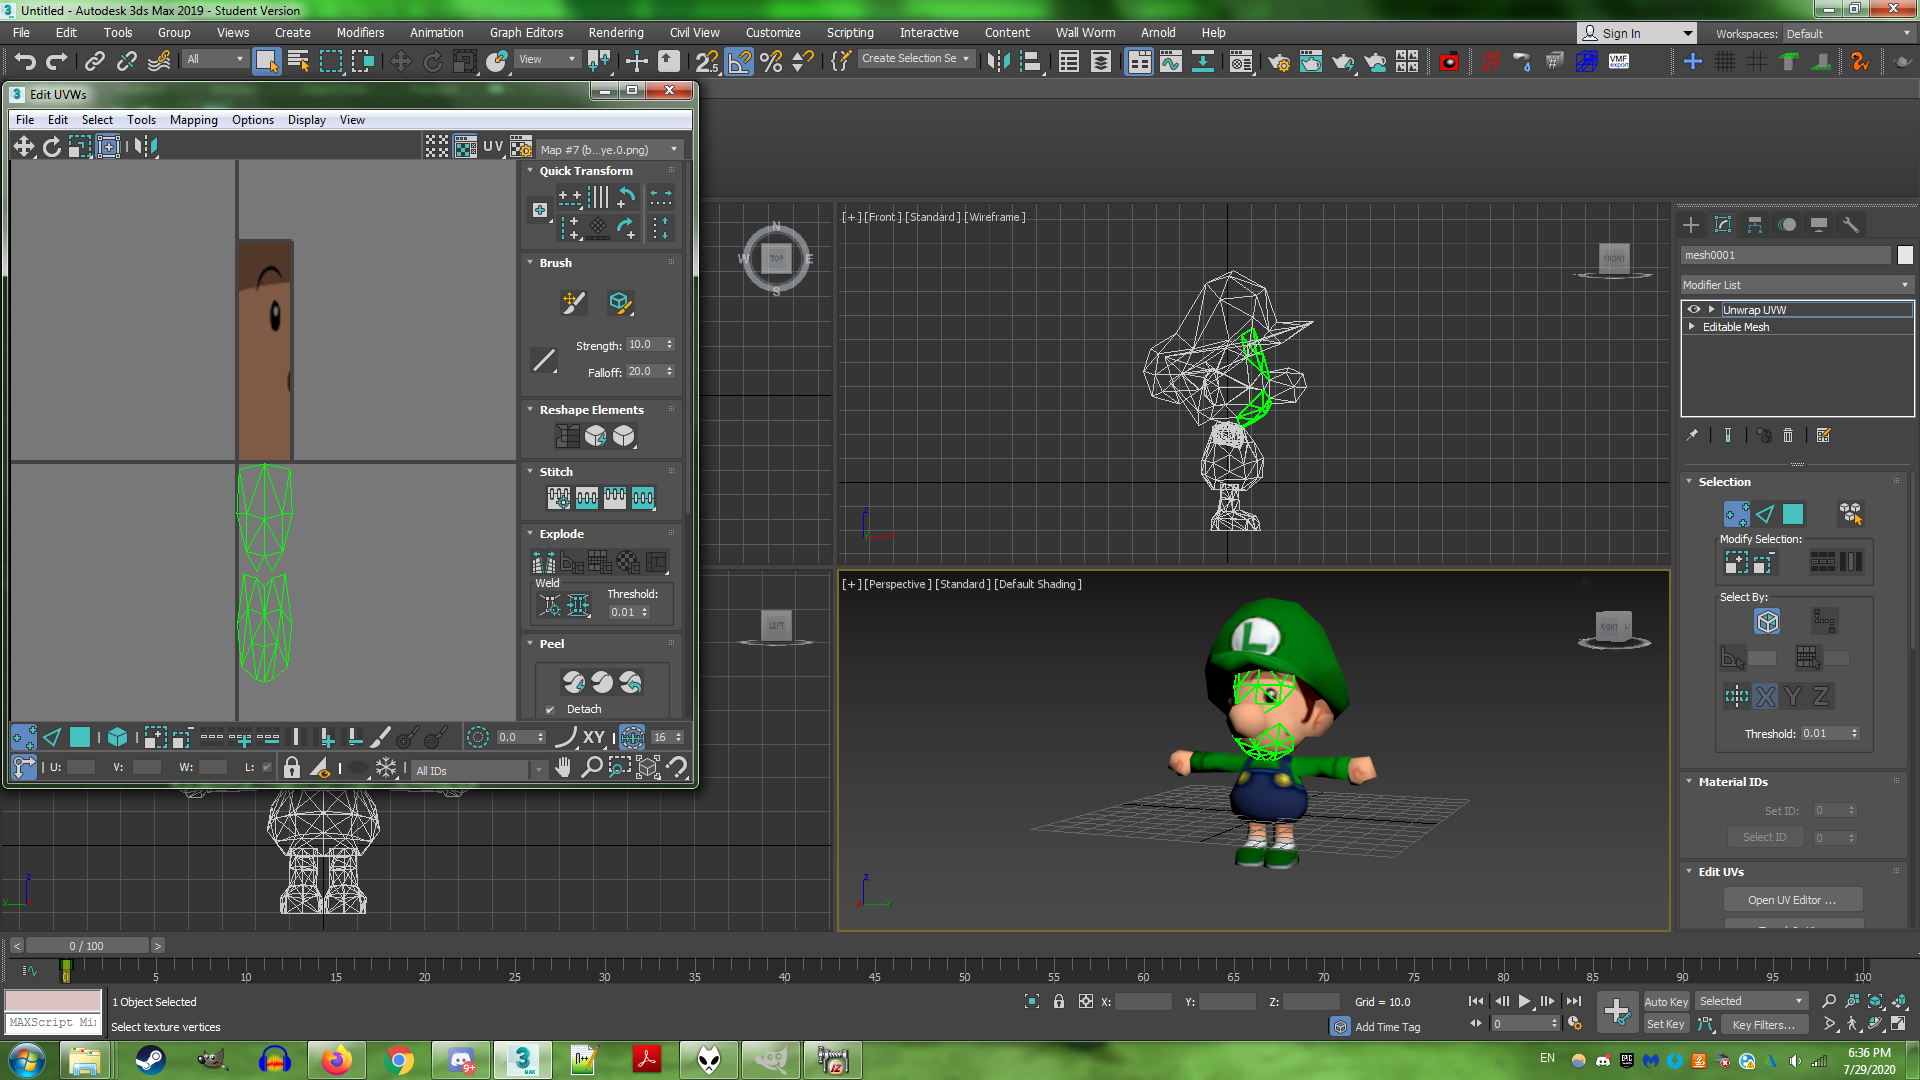Toggle the Detach checkbox in Peel

(x=550, y=709)
